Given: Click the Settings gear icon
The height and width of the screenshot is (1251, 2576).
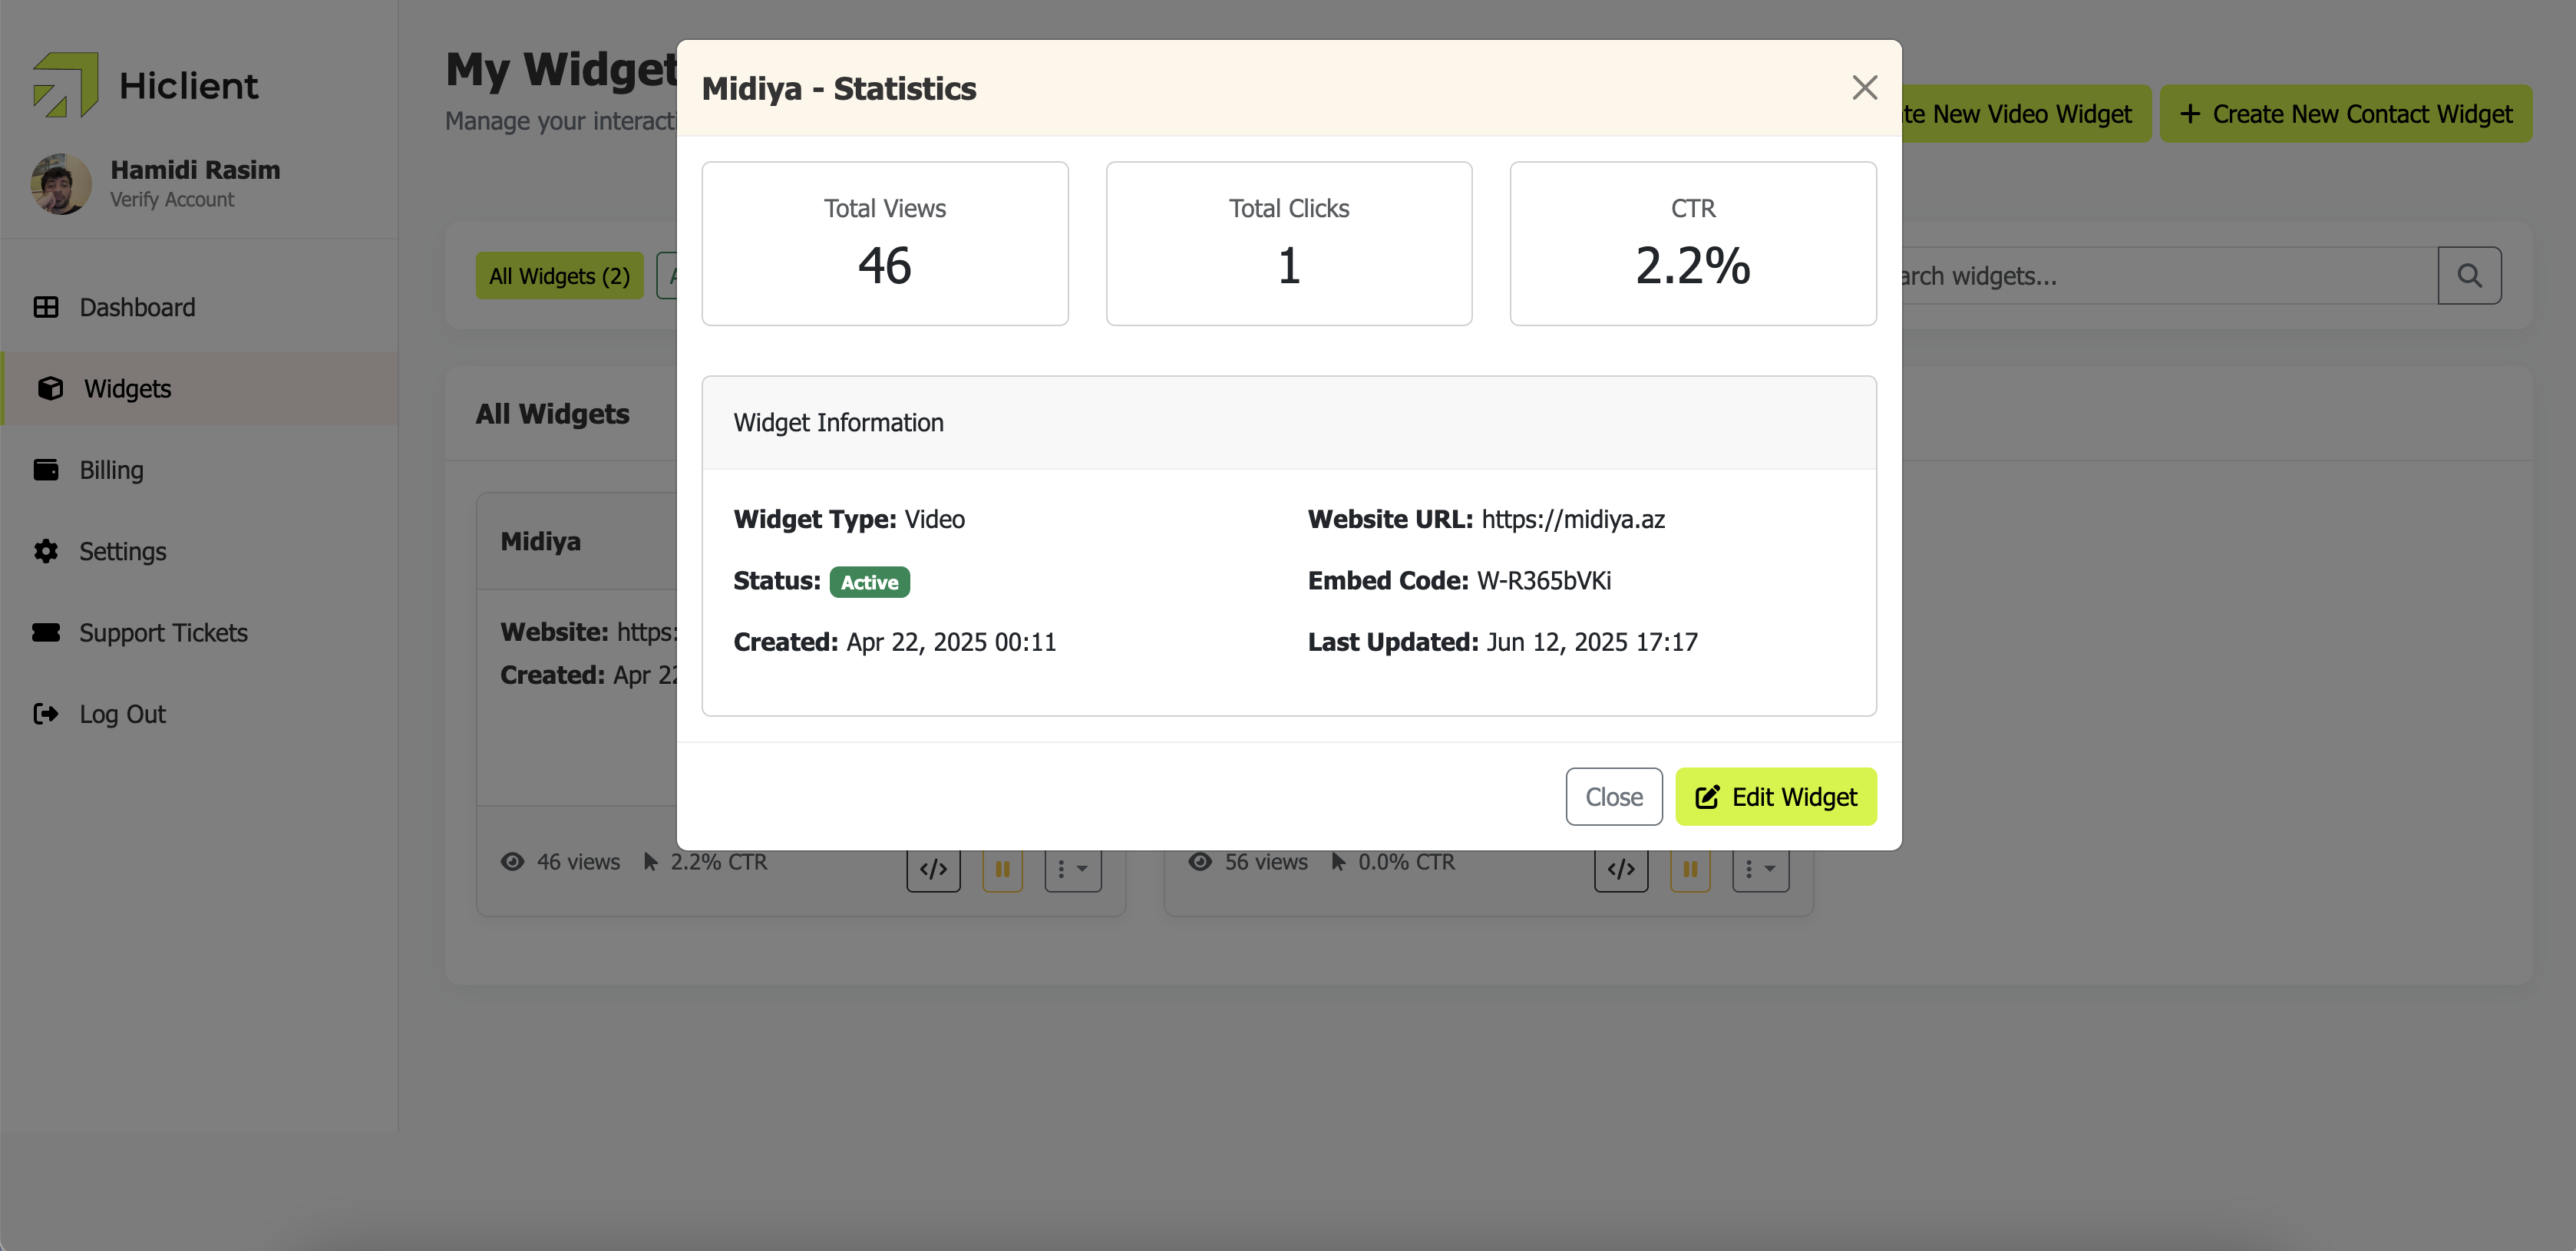Looking at the screenshot, I should (46, 551).
